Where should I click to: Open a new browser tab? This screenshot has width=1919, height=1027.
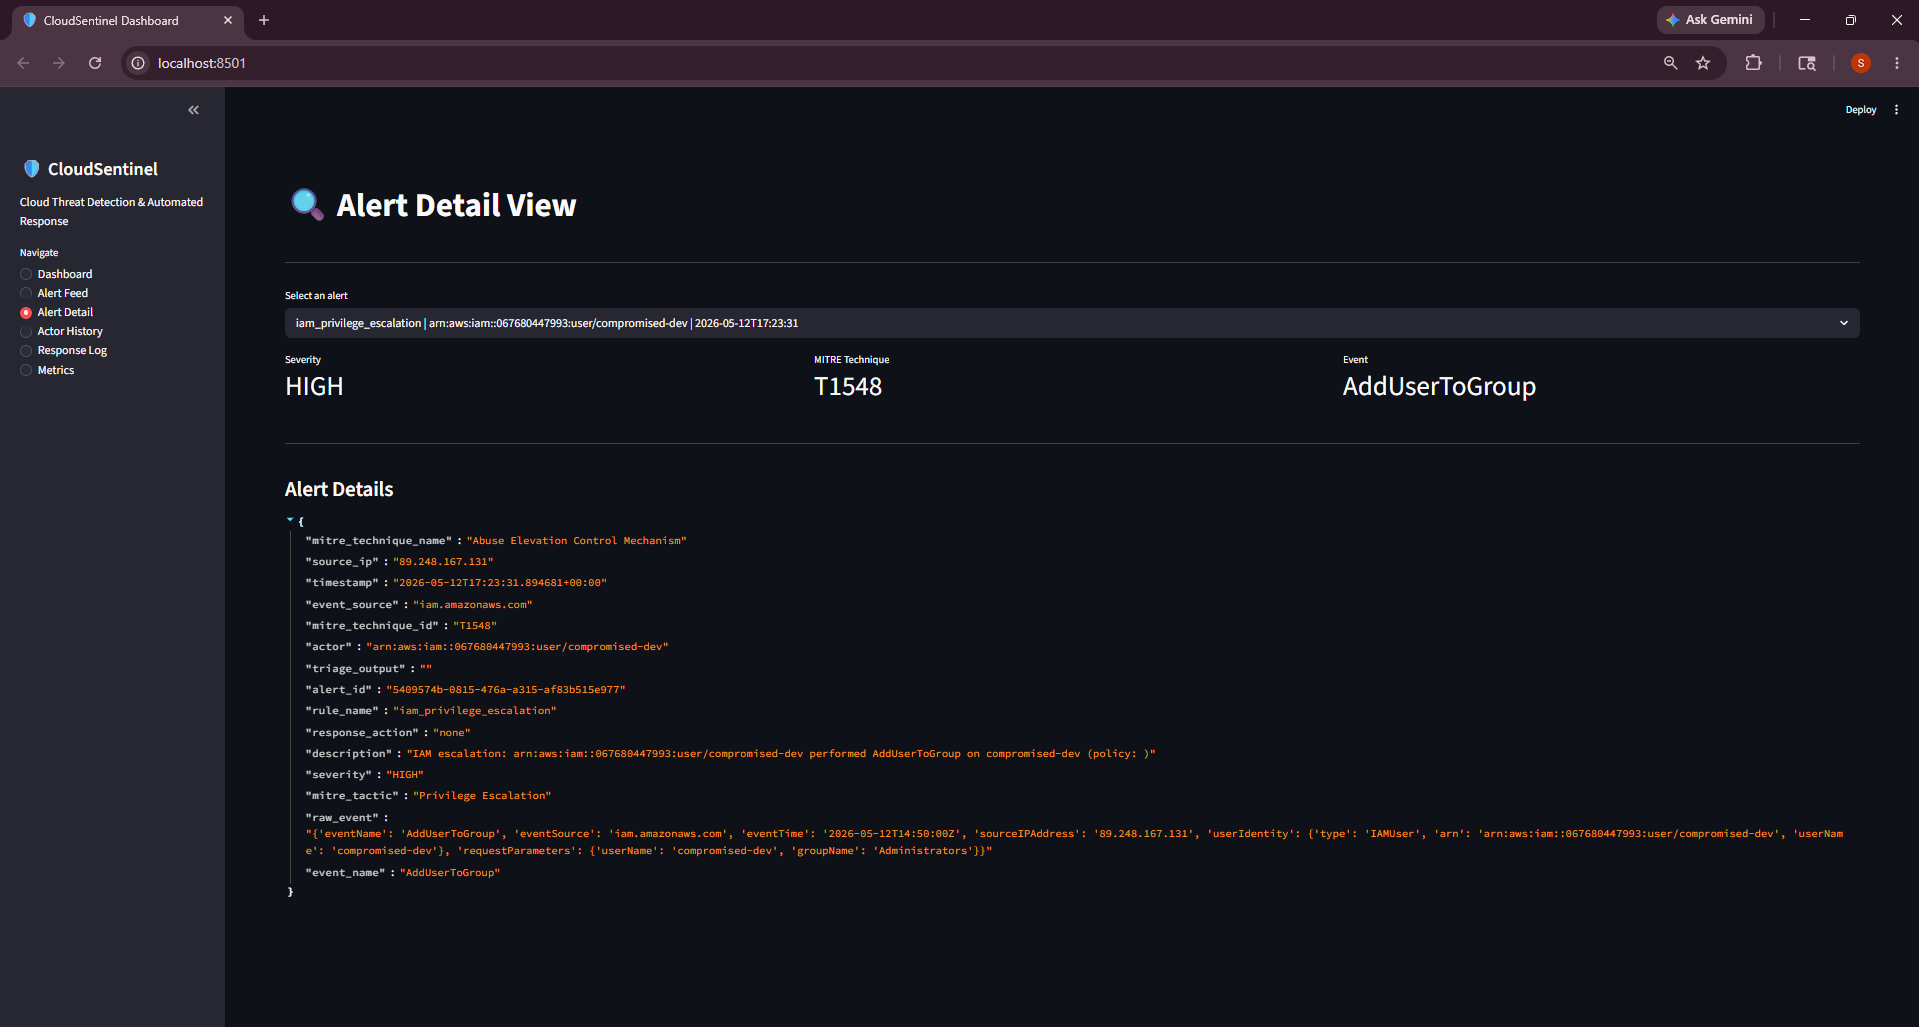point(264,20)
